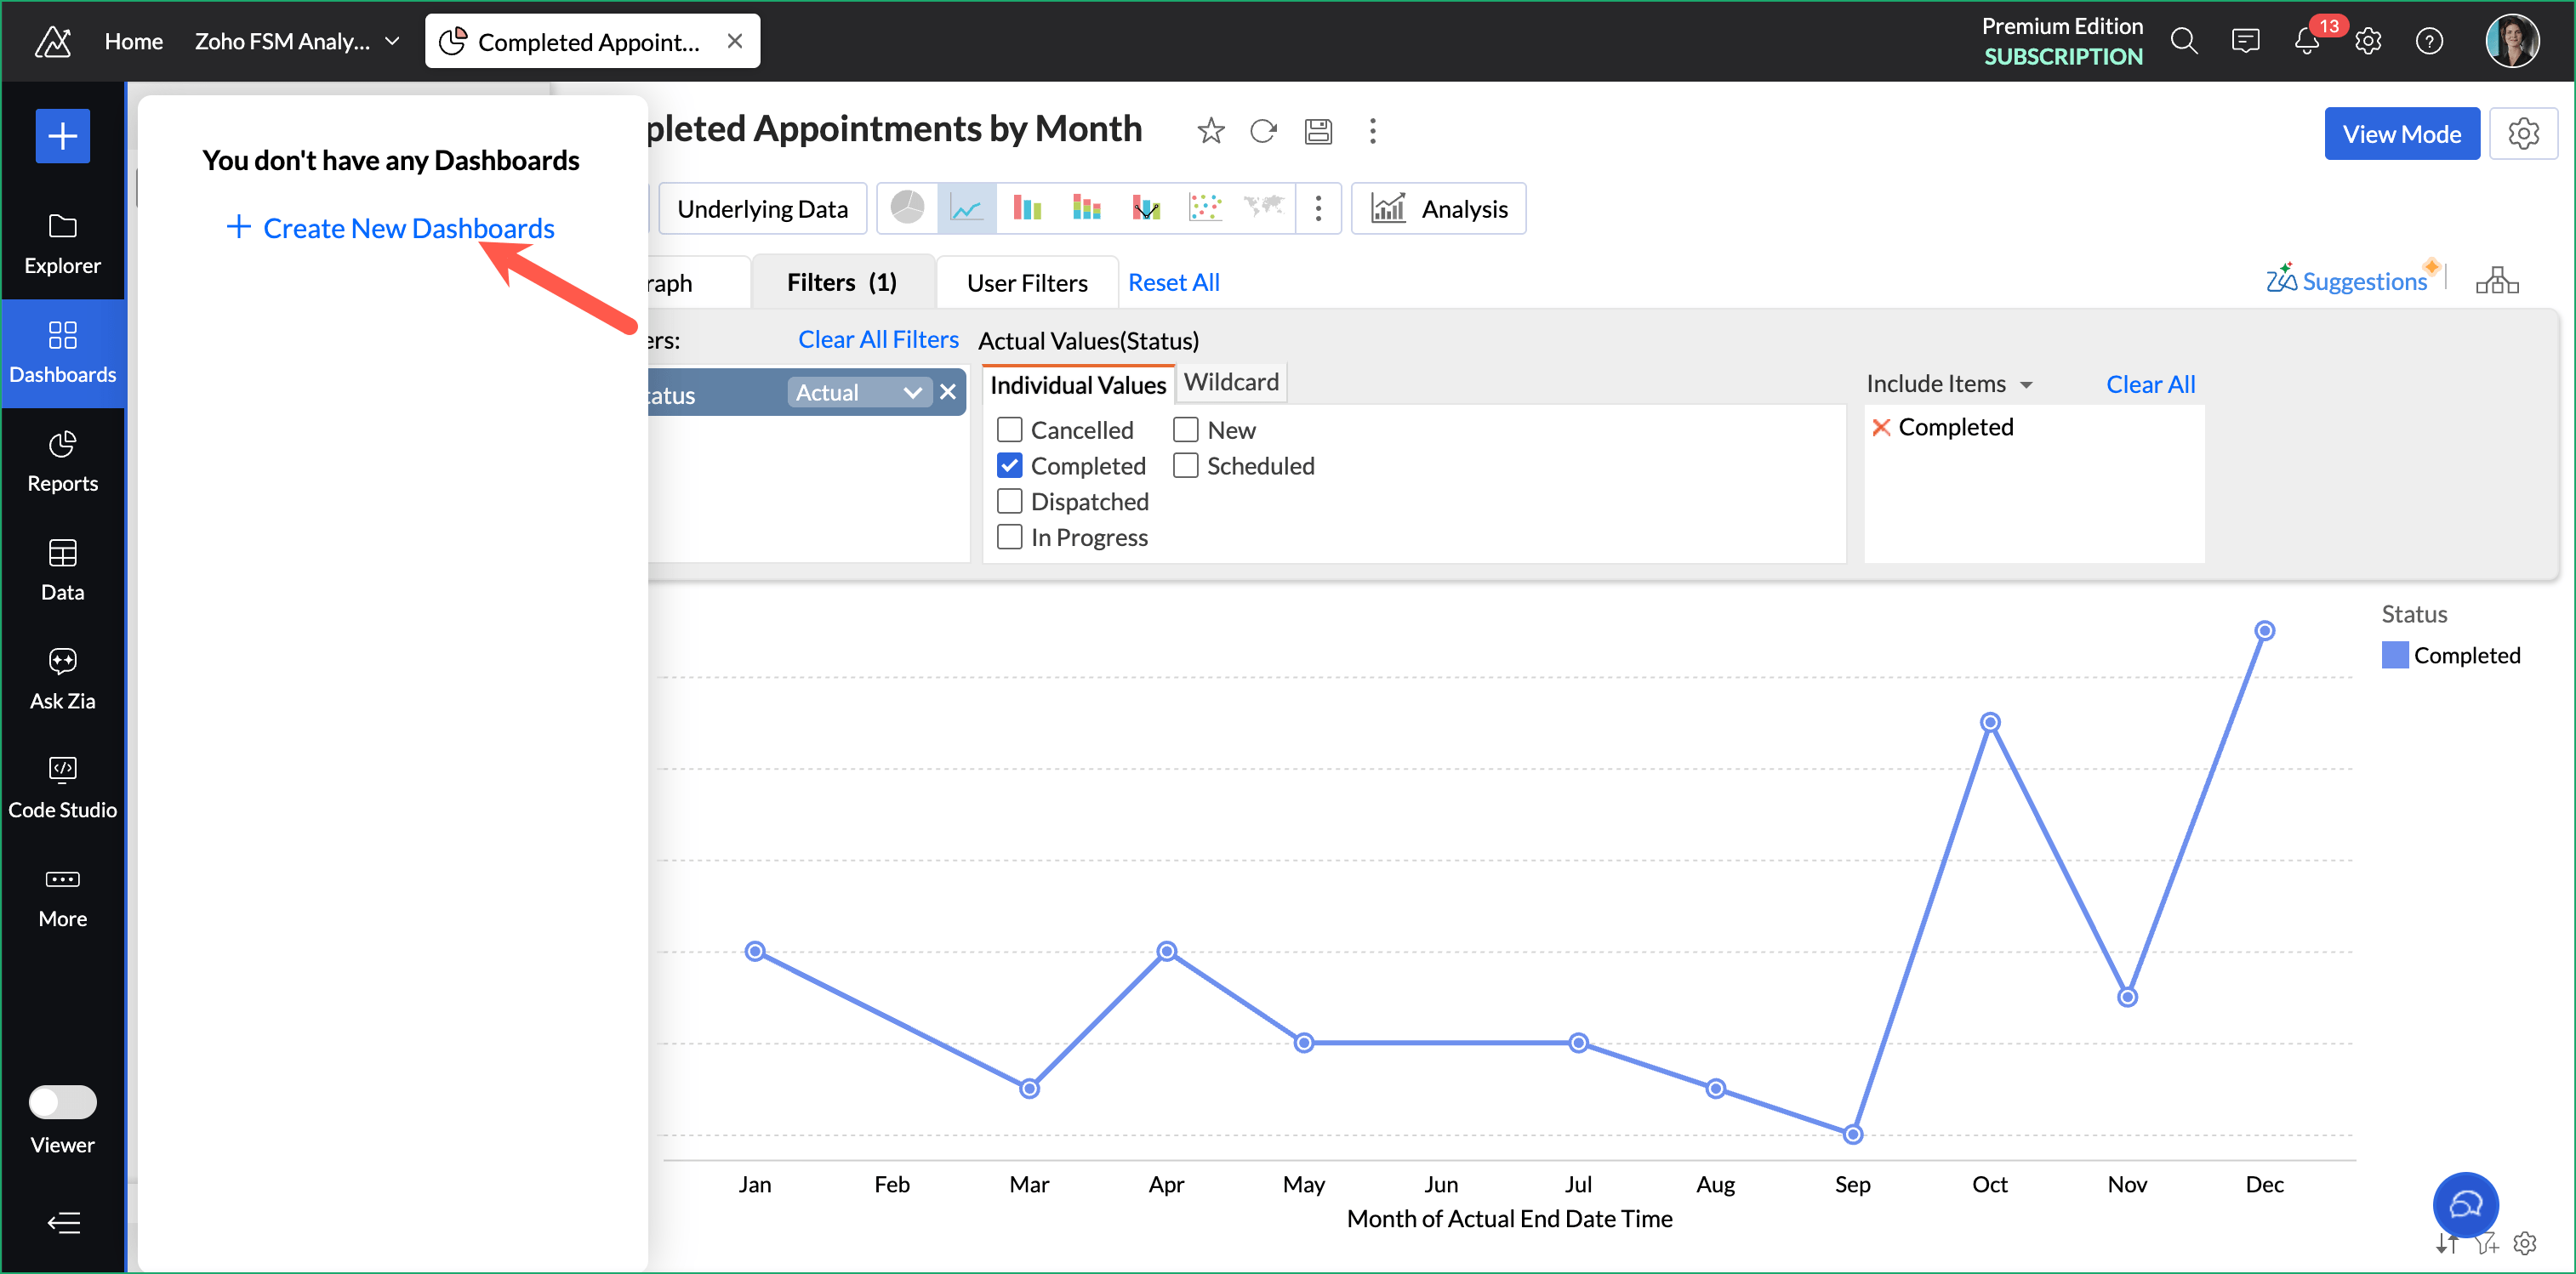Select the pie chart type icon
This screenshot has height=1274, width=2576.
(907, 208)
